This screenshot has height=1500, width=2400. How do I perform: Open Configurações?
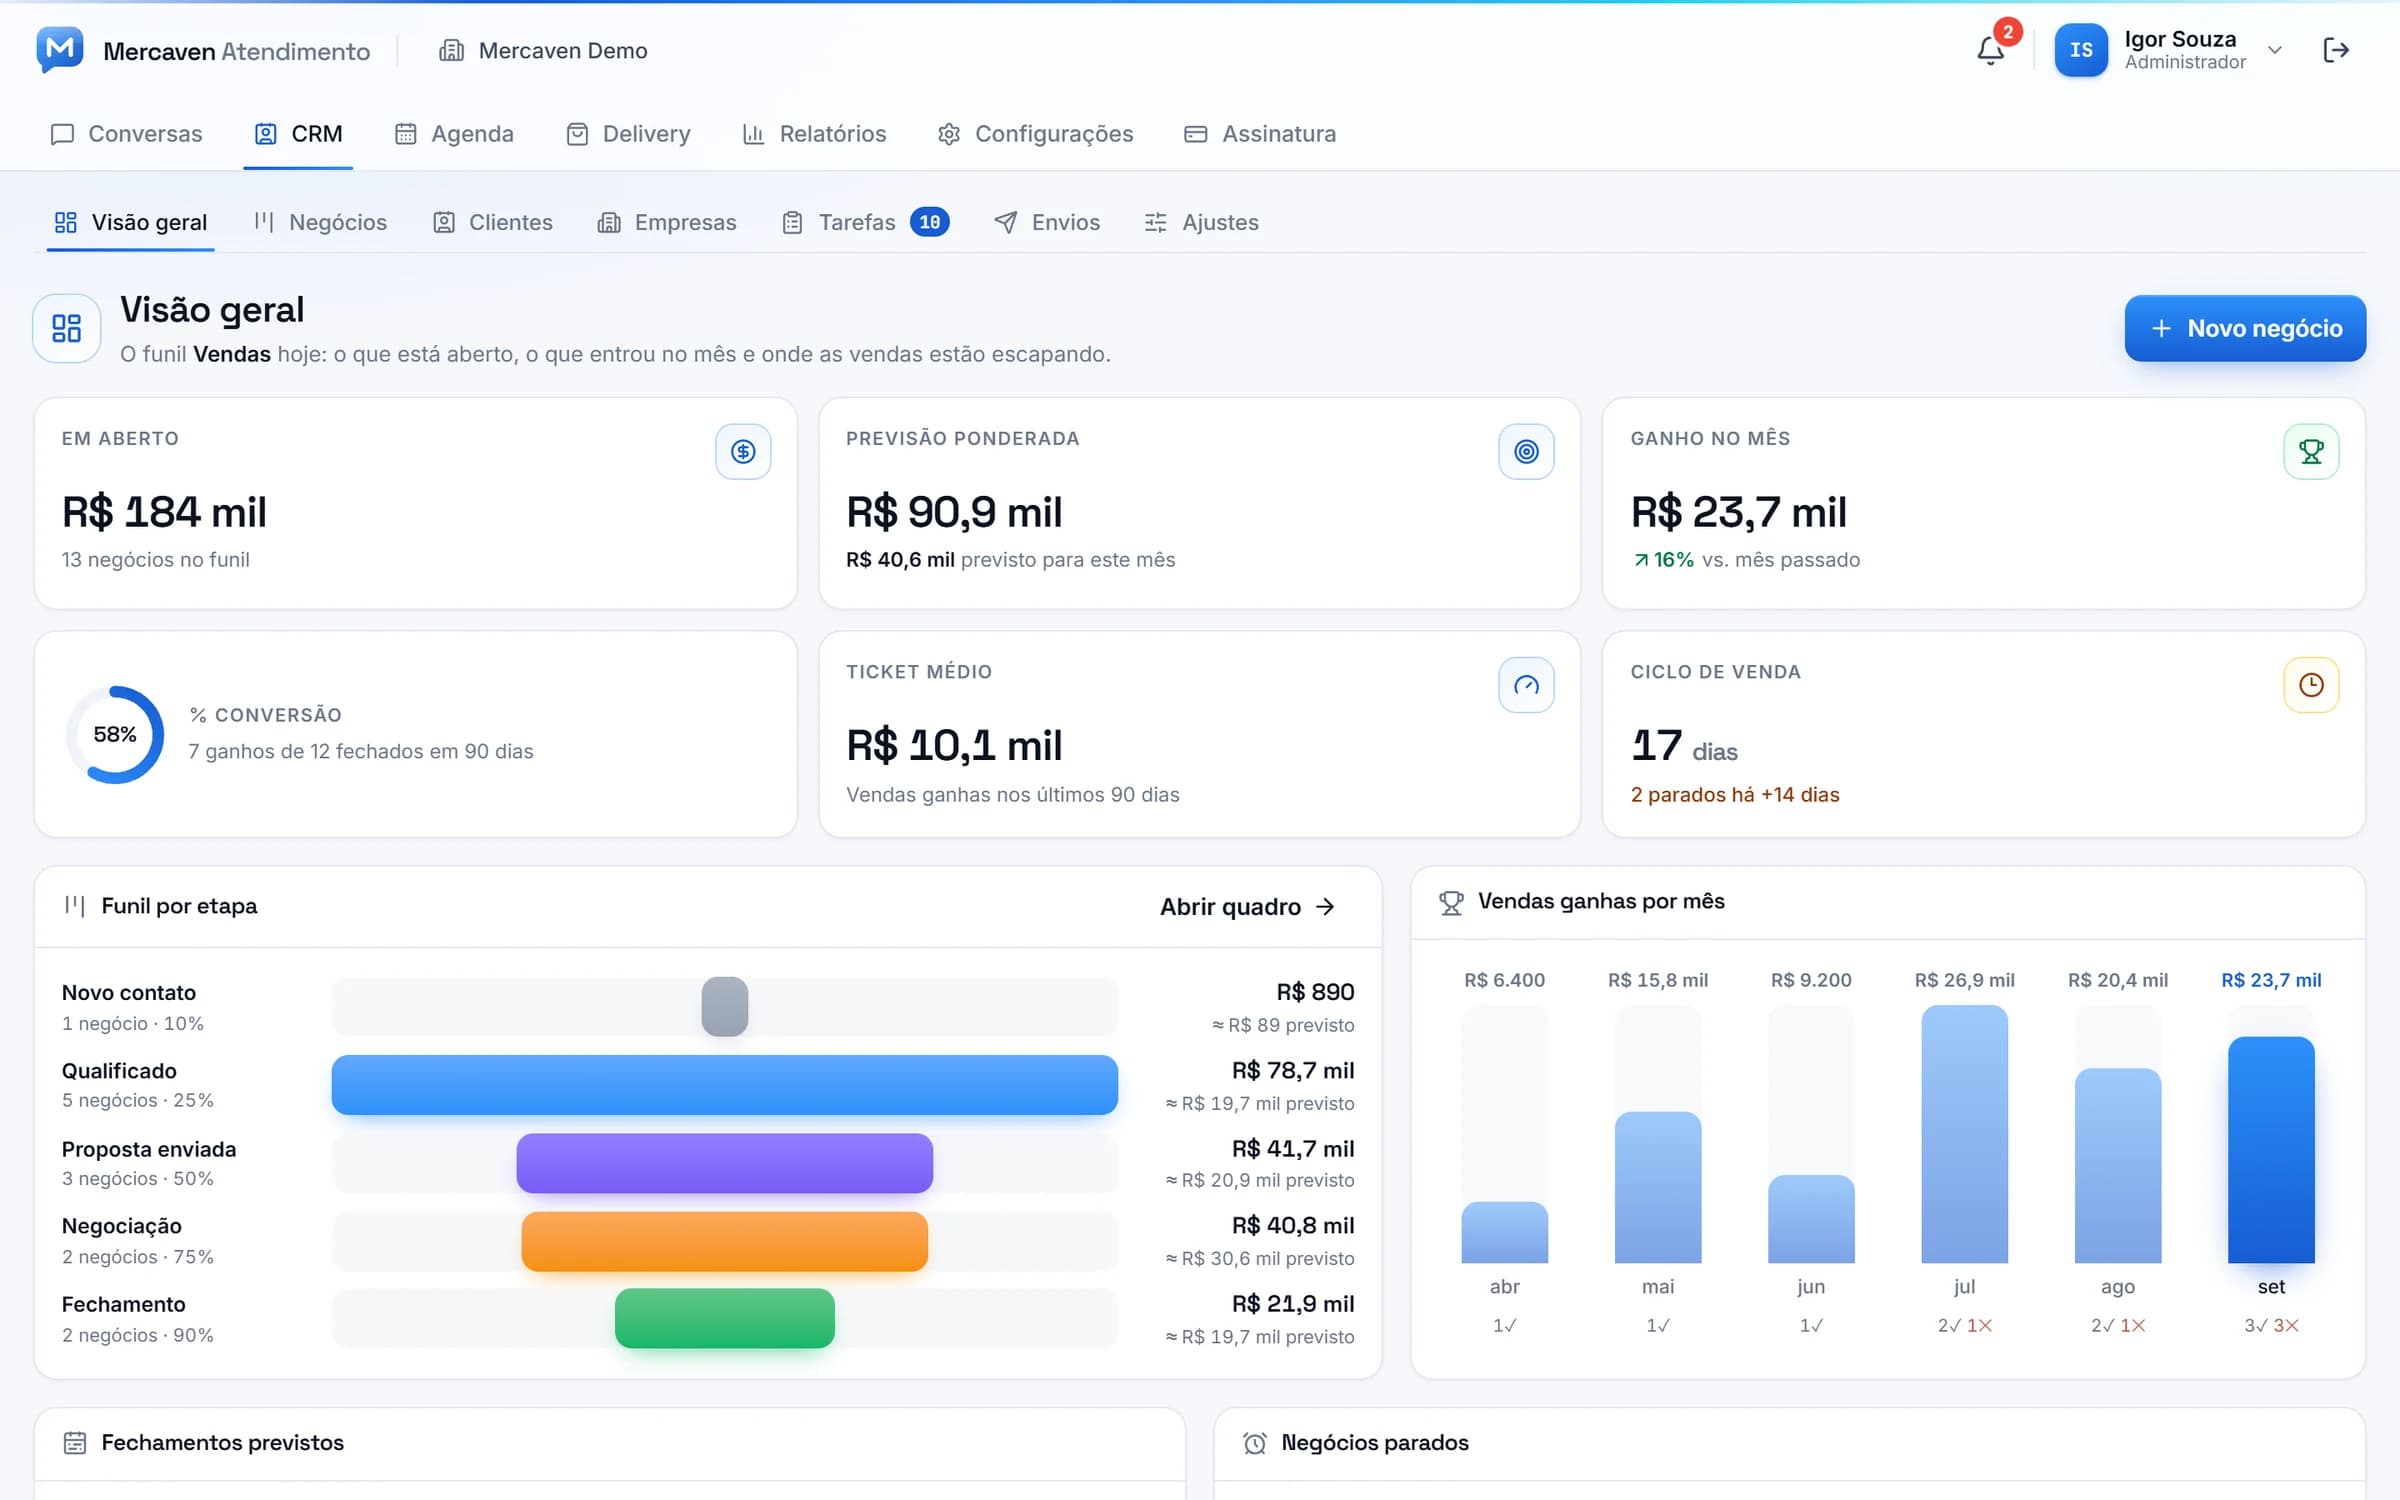click(1035, 134)
